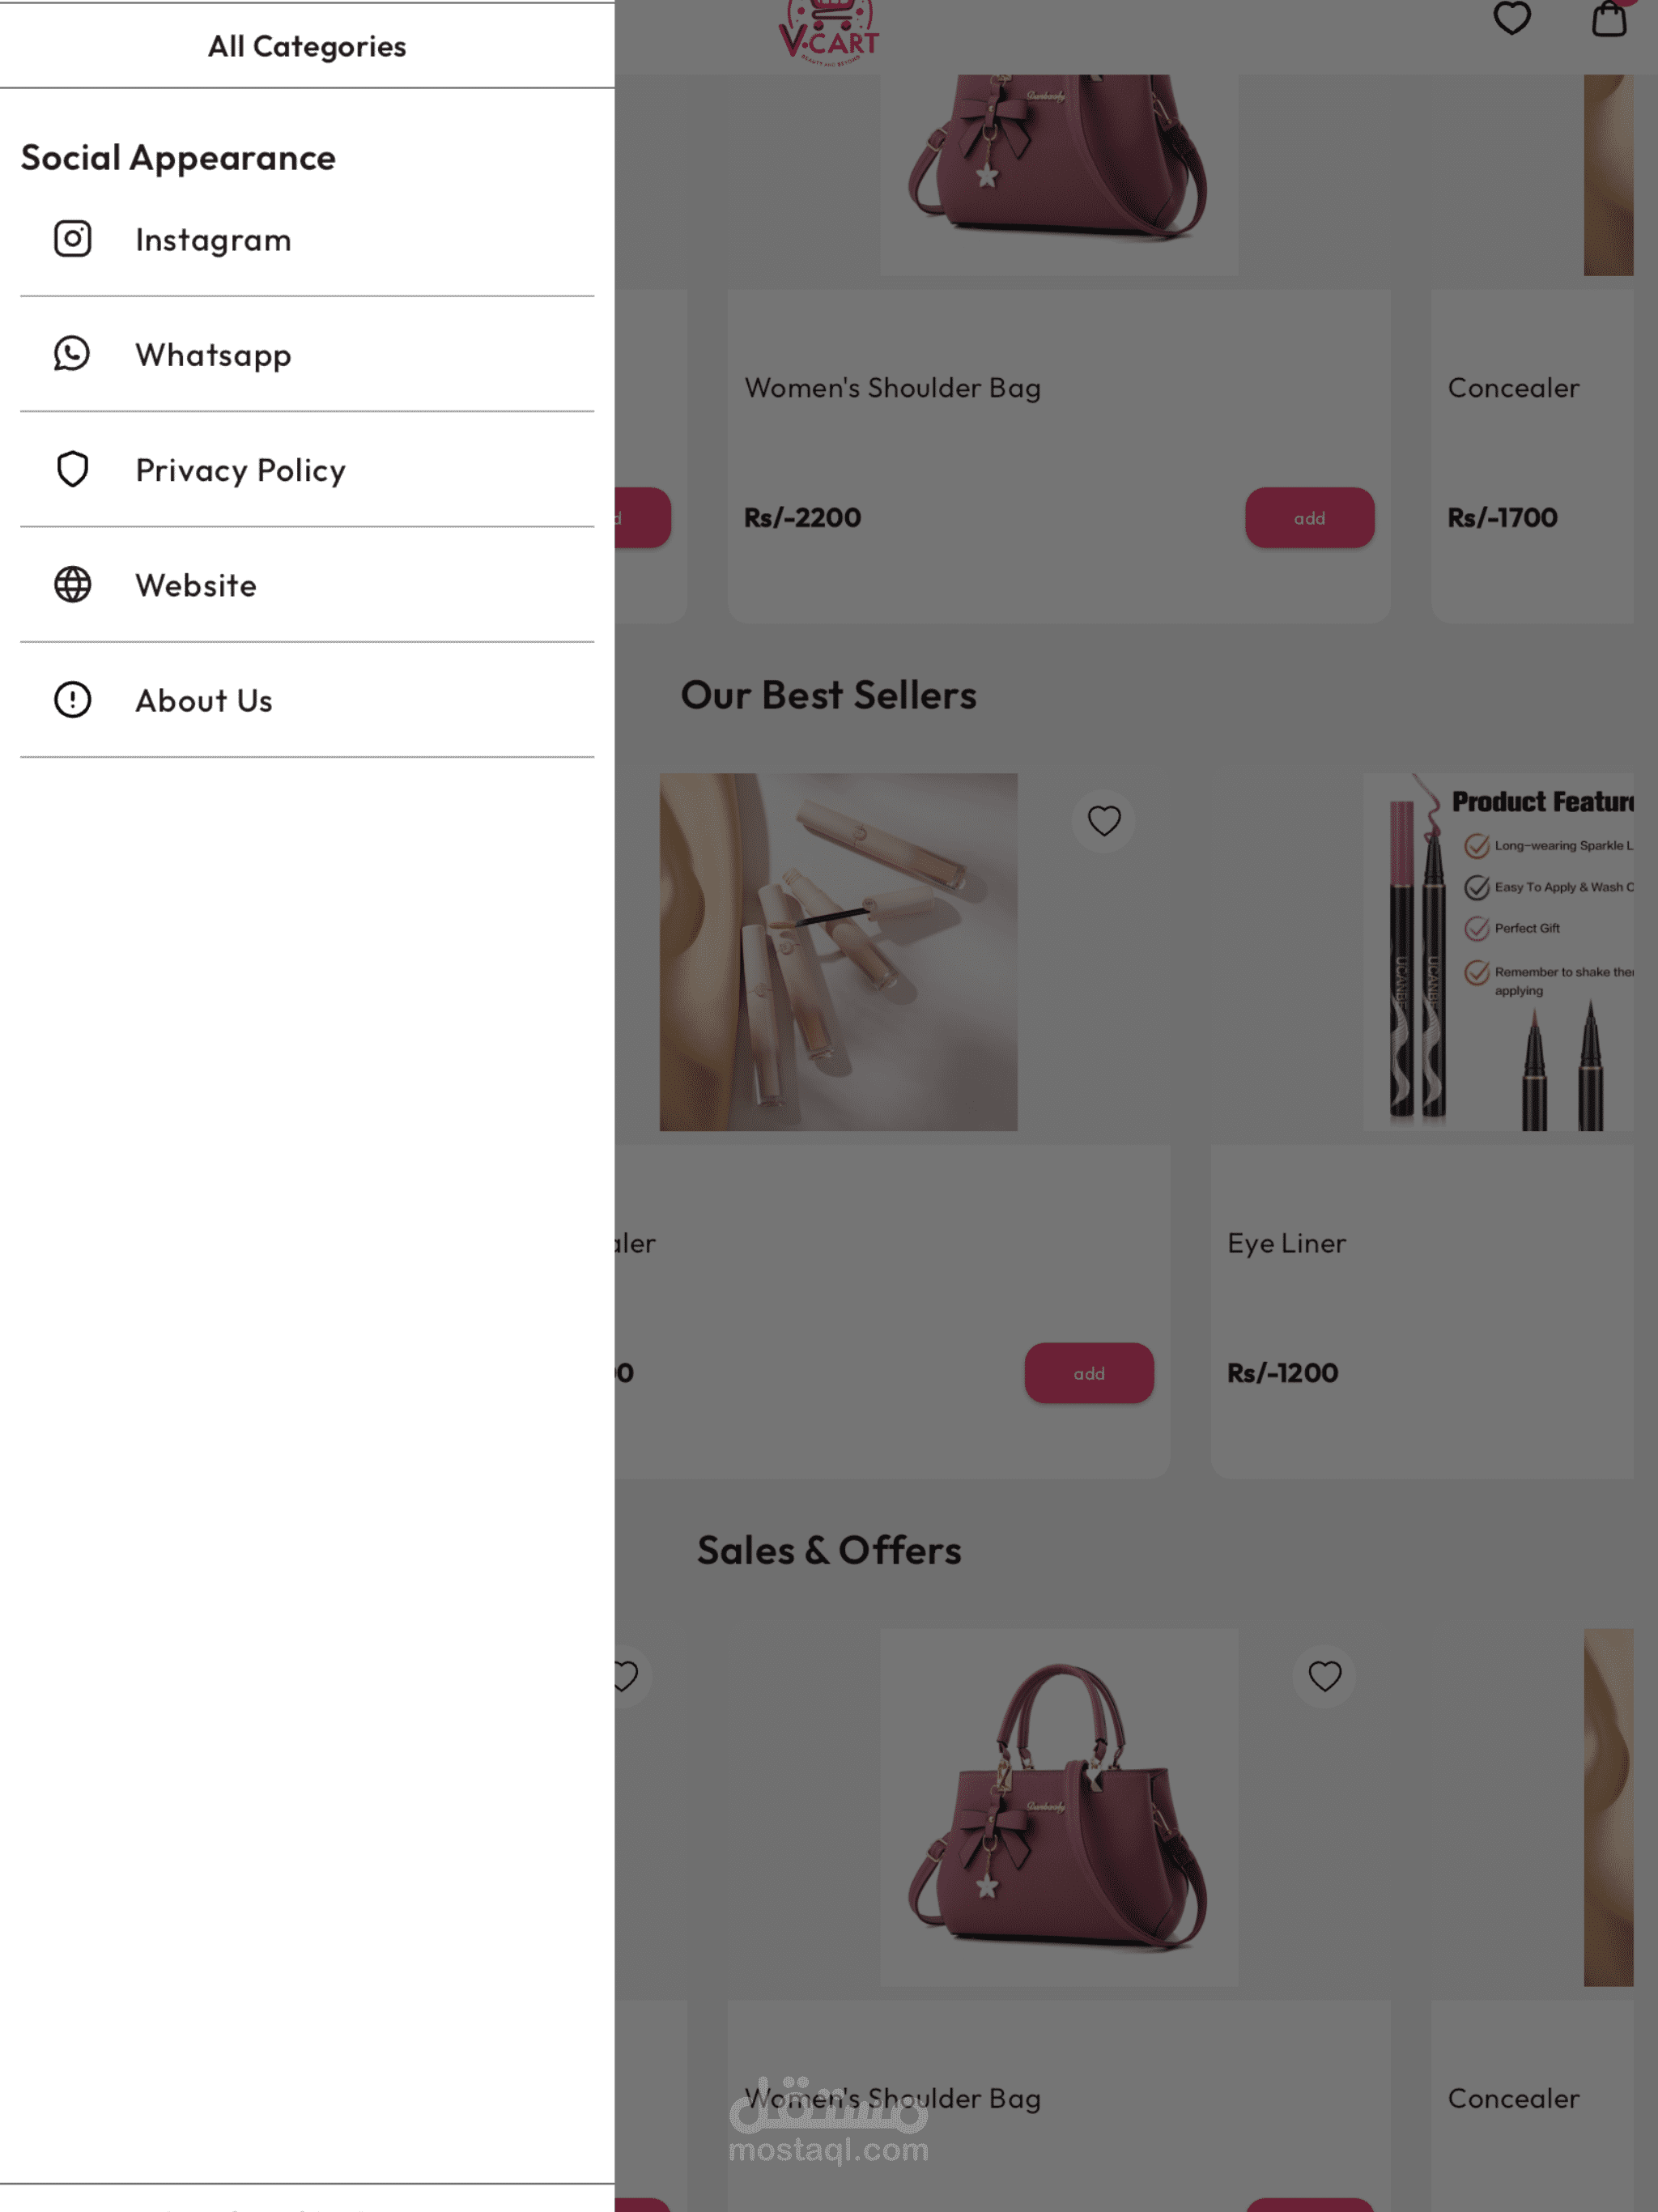1658x2212 pixels.
Task: Tap the Whatsapp icon
Action: pos(72,354)
